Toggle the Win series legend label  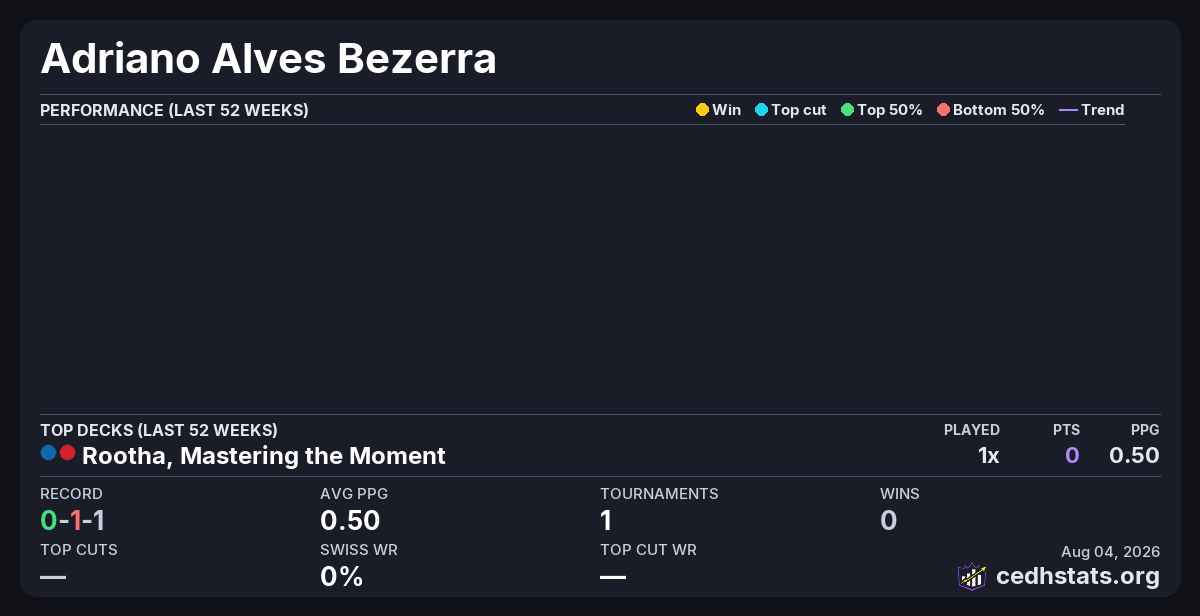(726, 110)
